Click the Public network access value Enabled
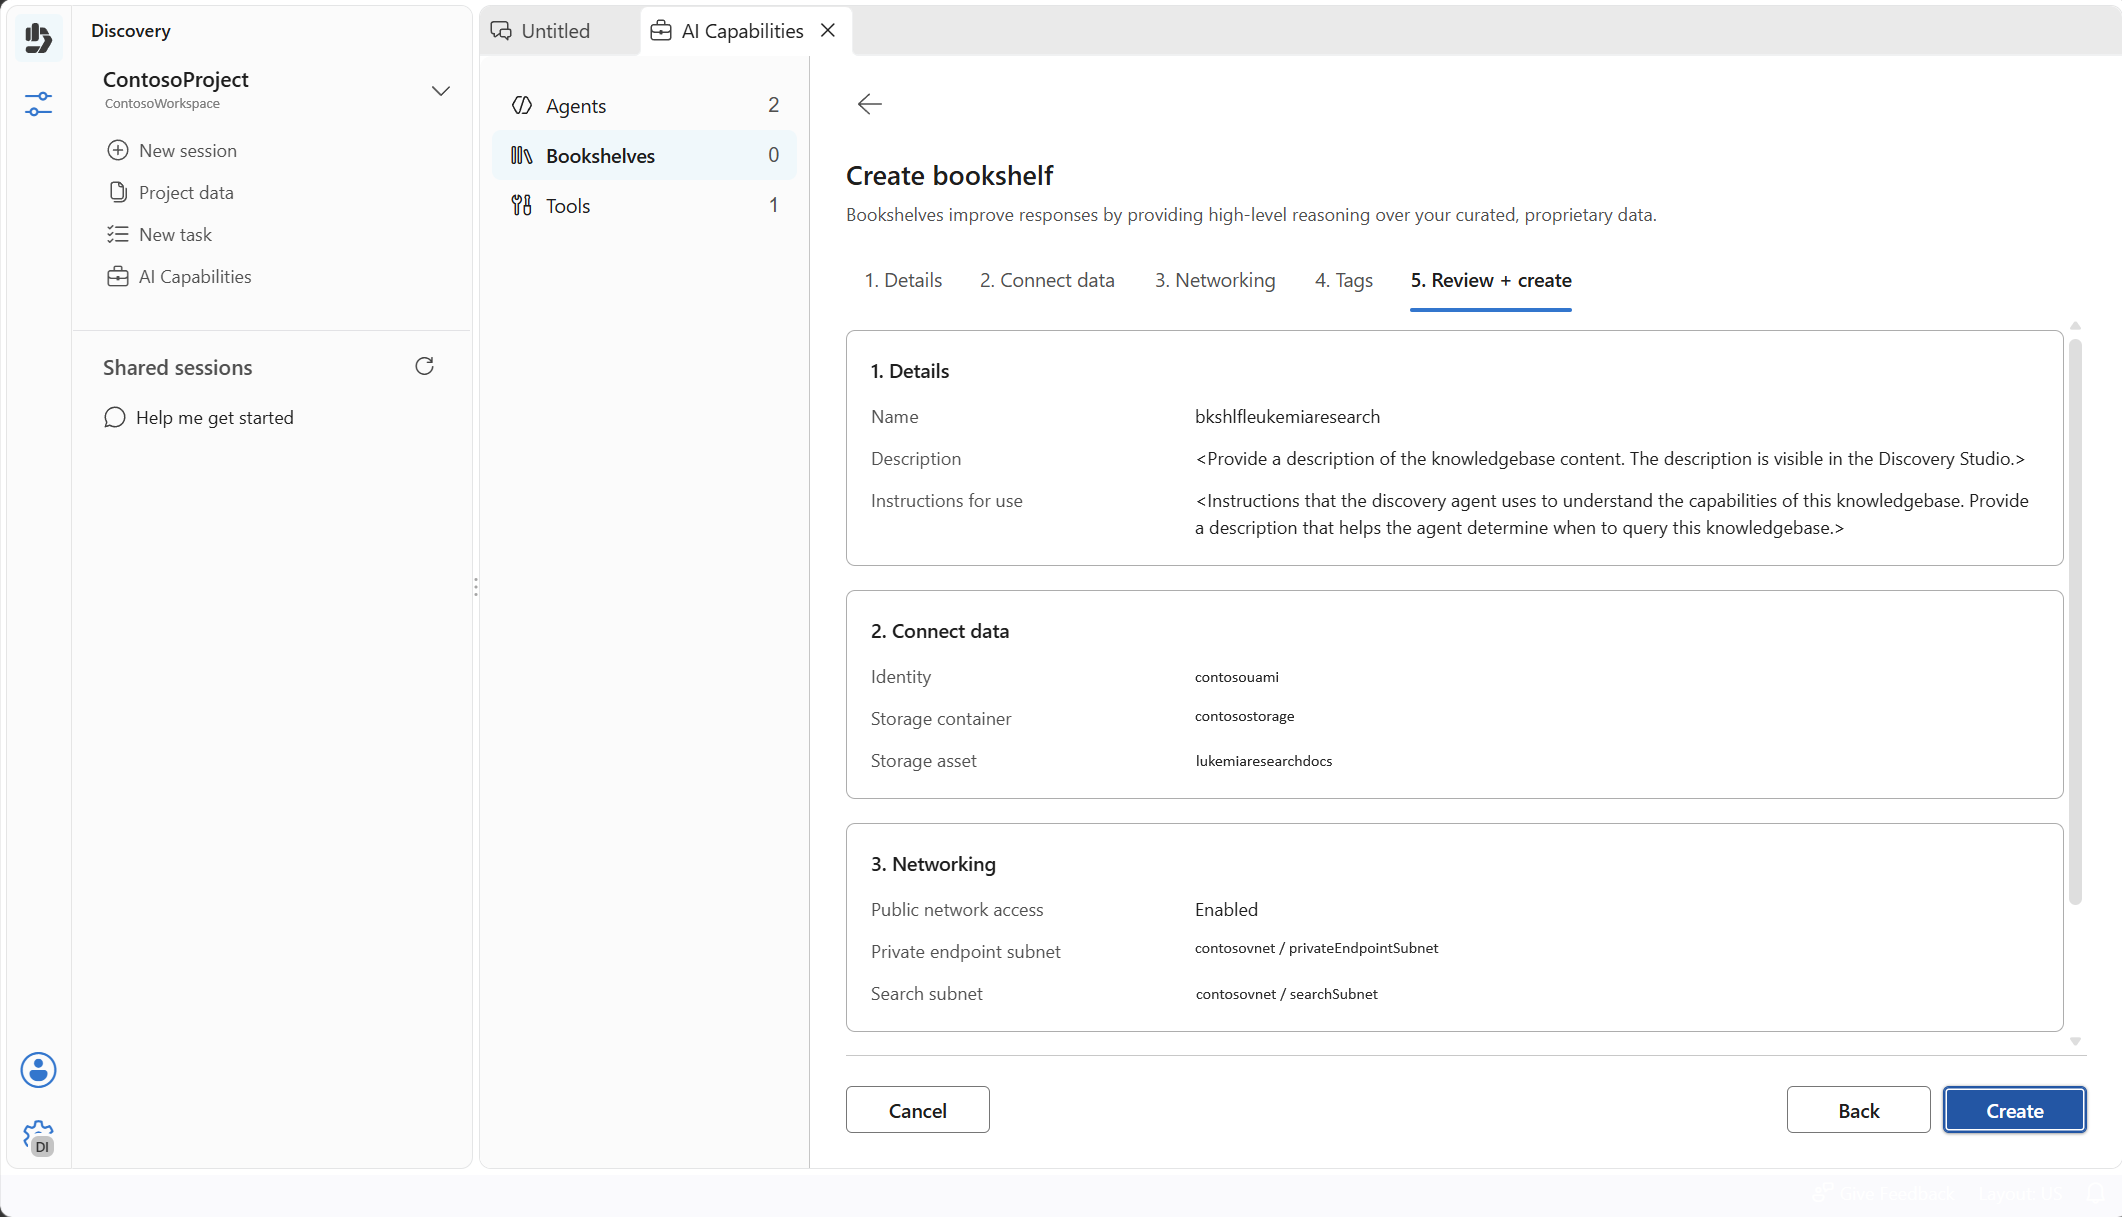Image resolution: width=2122 pixels, height=1217 pixels. 1226,909
